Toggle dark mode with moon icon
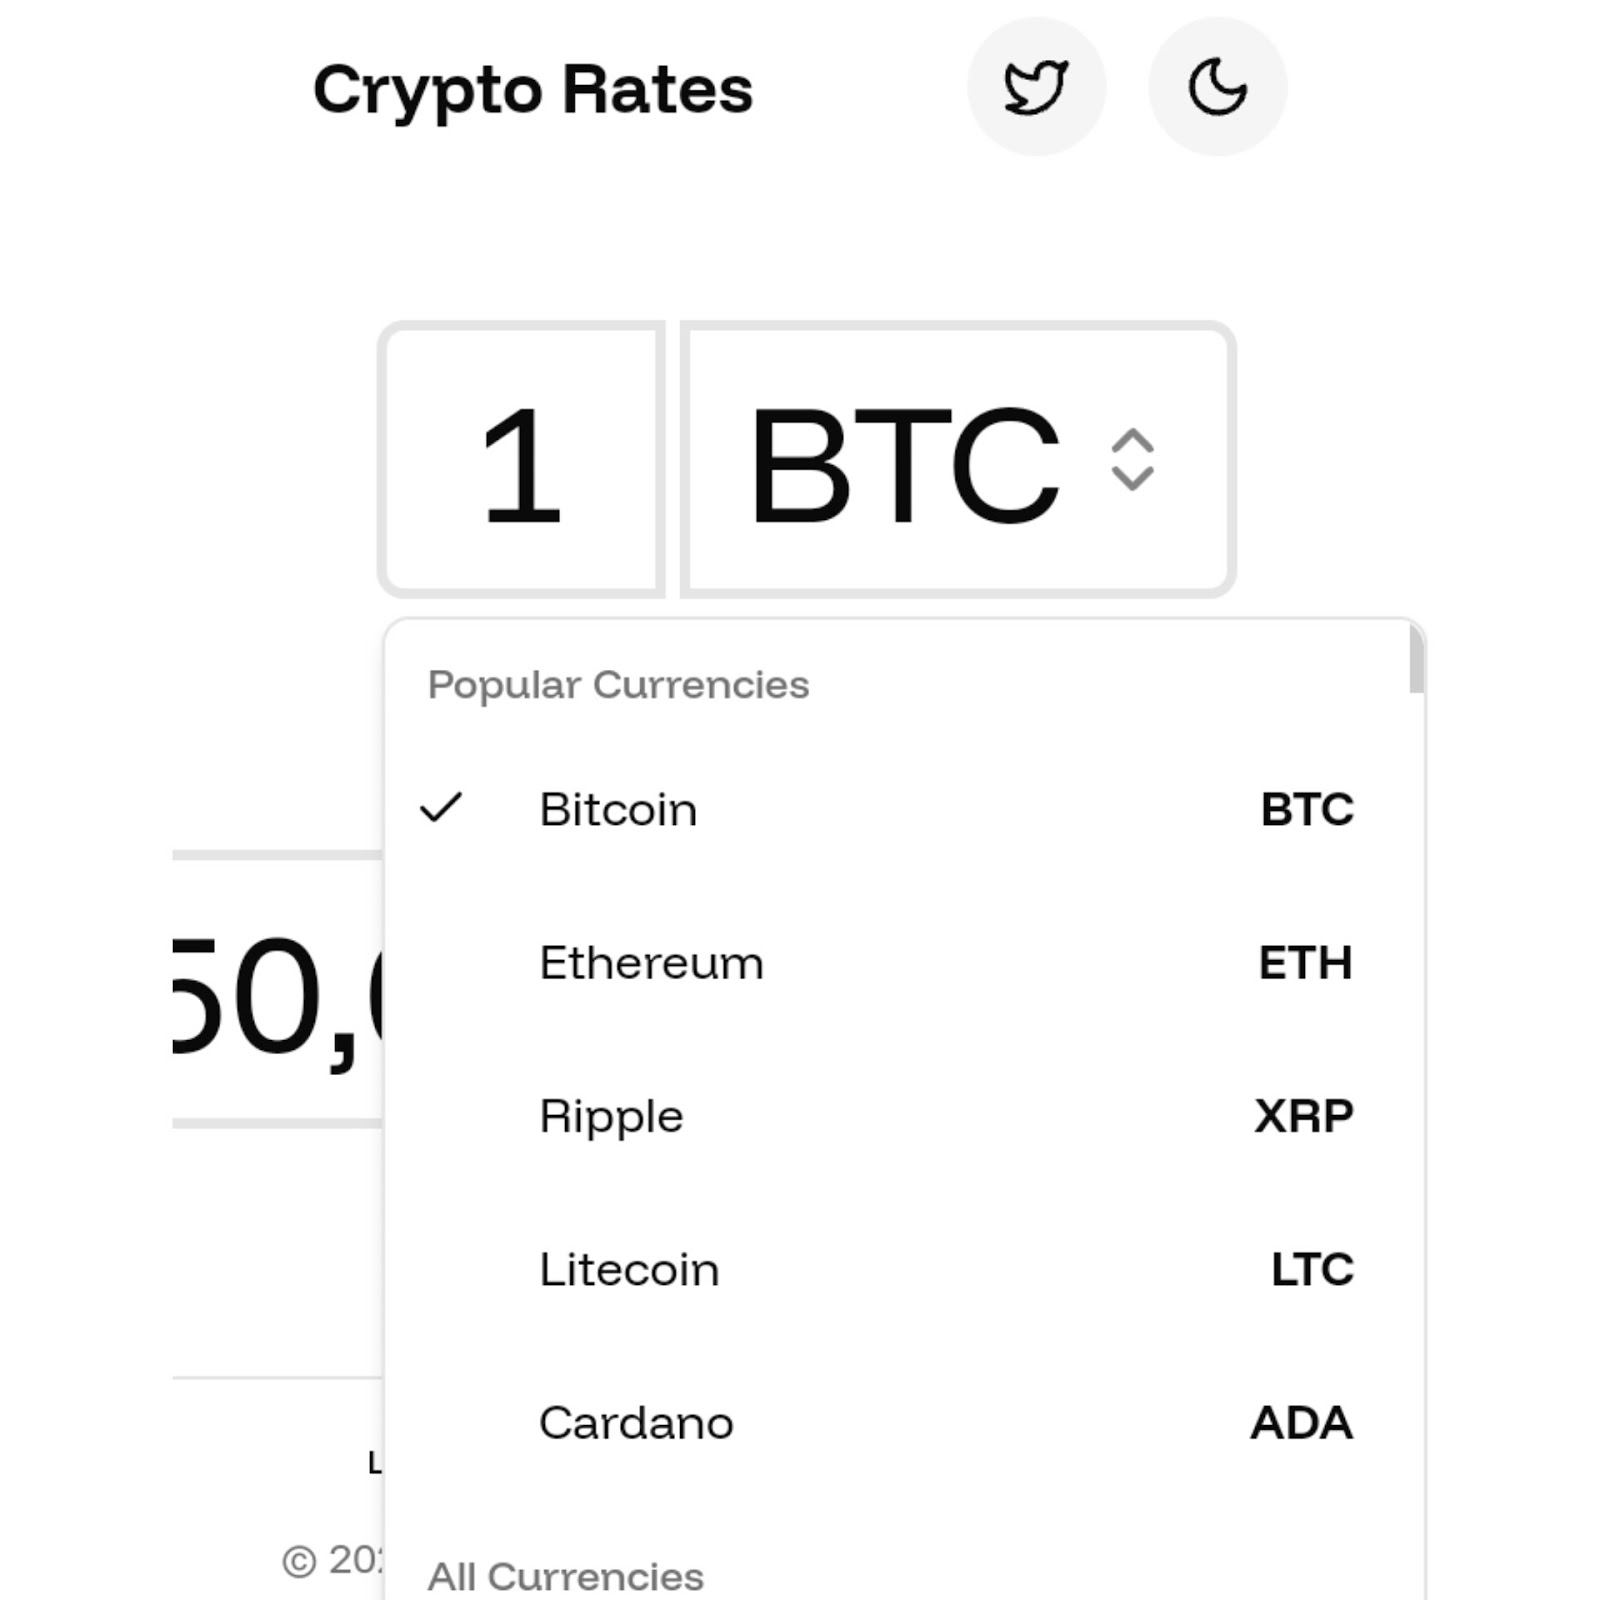Viewport: 1600px width, 1600px height. (x=1217, y=87)
